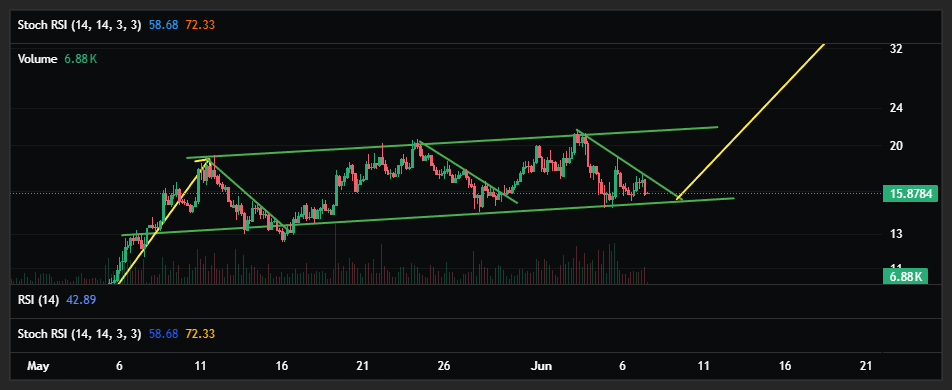This screenshot has height=390, width=952.
Task: Click the 13 price axis label
Action: click(896, 234)
